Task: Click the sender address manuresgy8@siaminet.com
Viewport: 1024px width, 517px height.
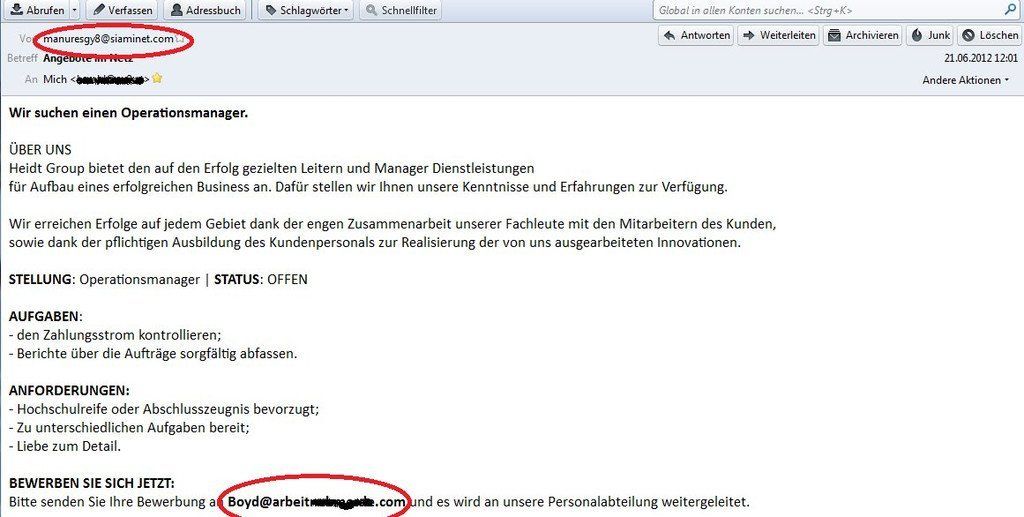Action: coord(108,39)
